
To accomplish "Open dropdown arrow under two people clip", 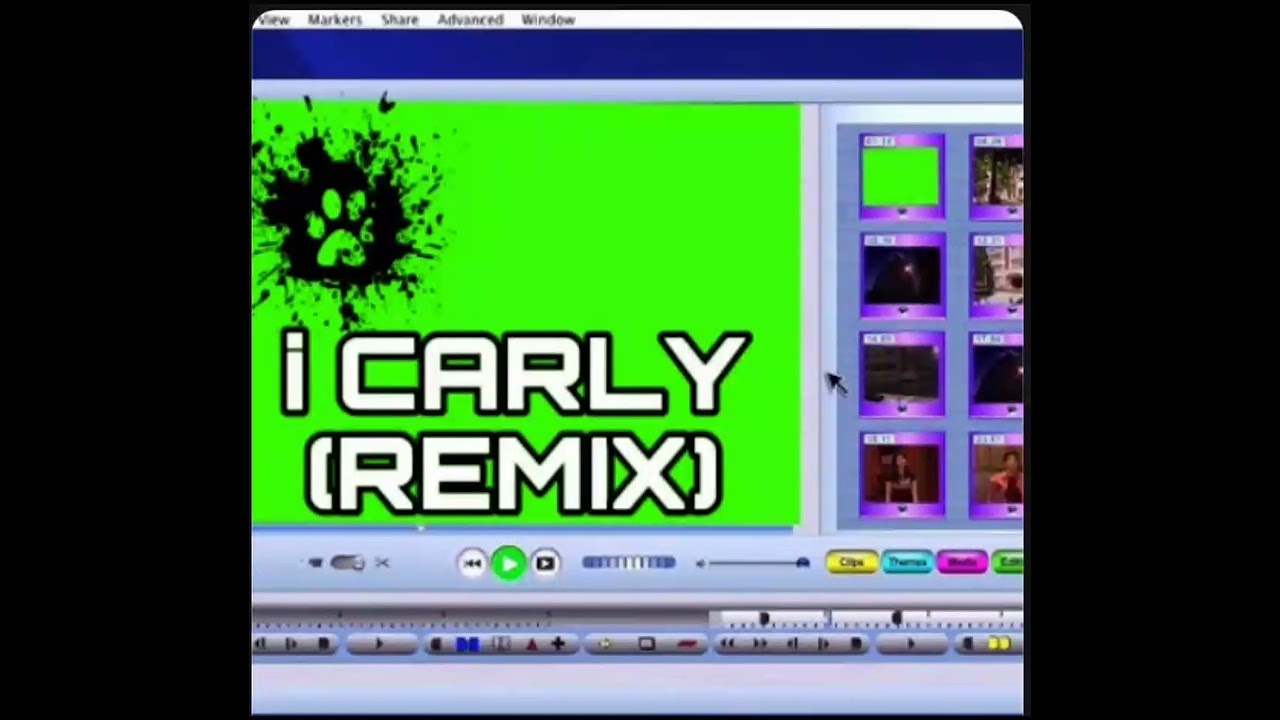I will pos(902,509).
